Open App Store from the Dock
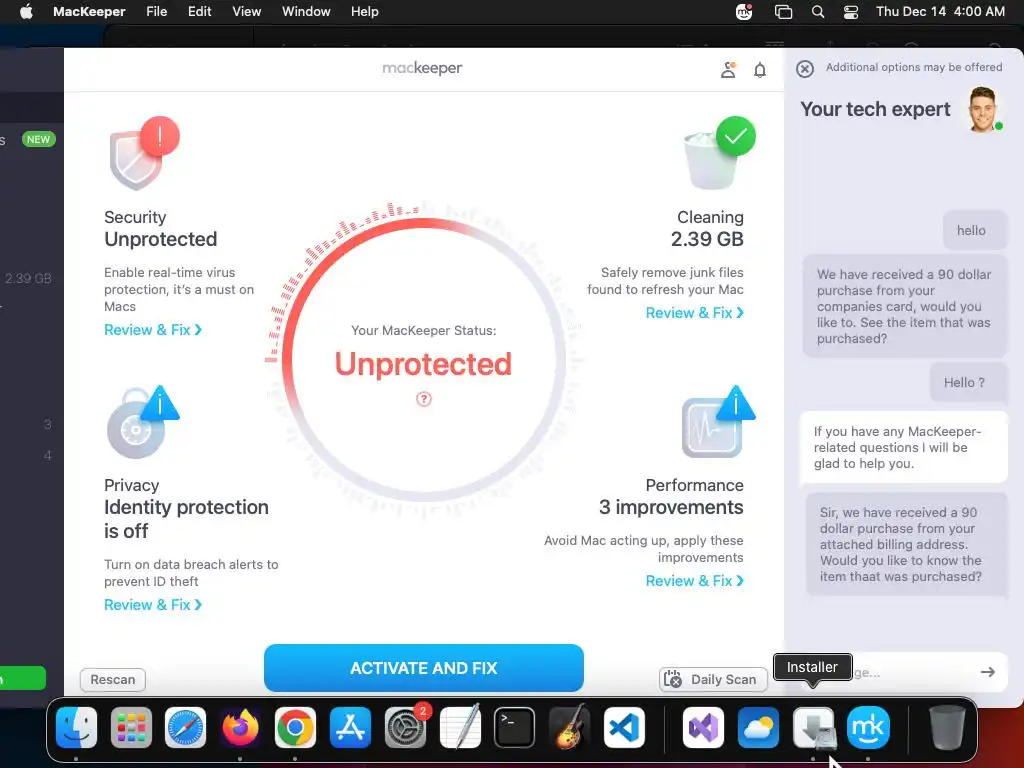 pyautogui.click(x=350, y=727)
